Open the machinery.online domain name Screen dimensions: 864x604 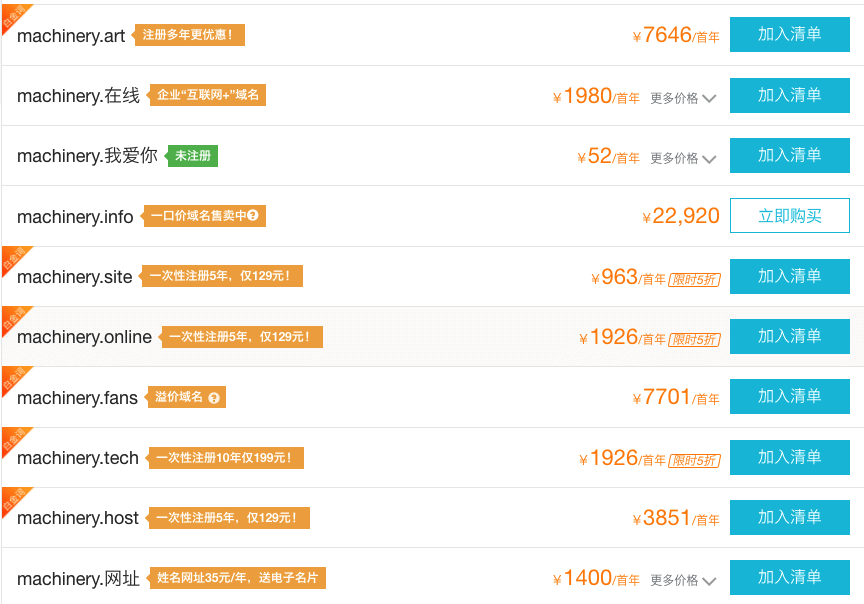tap(84, 337)
